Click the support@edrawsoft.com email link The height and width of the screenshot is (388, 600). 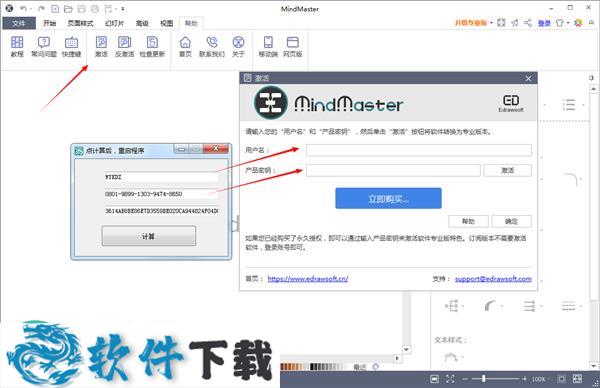coord(493,279)
